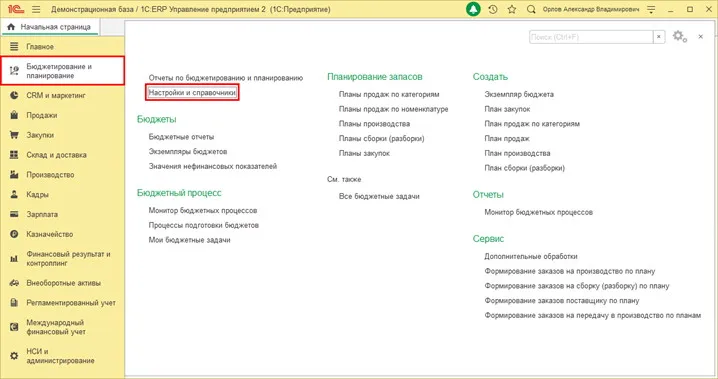The image size is (718, 379).
Task: Open Международный финансовый учет section
Action: [62, 327]
